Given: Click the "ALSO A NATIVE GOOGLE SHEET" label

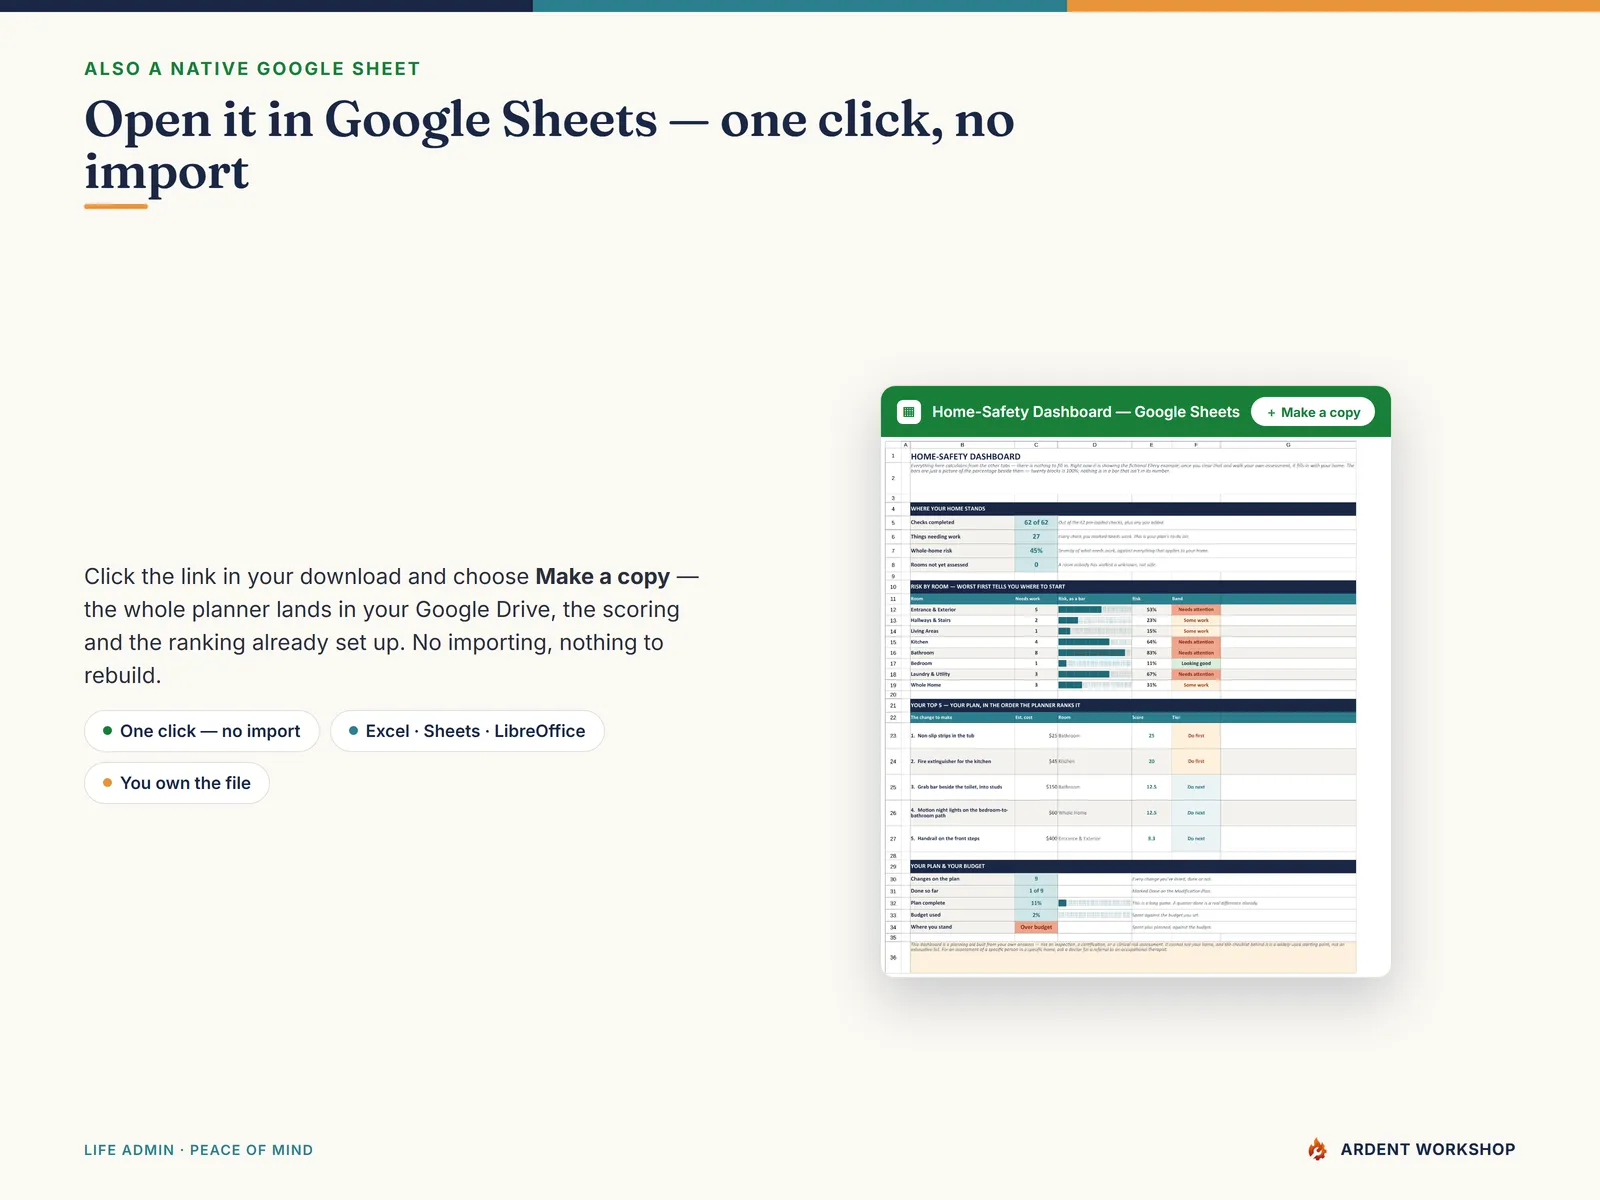Looking at the screenshot, I should pos(252,69).
